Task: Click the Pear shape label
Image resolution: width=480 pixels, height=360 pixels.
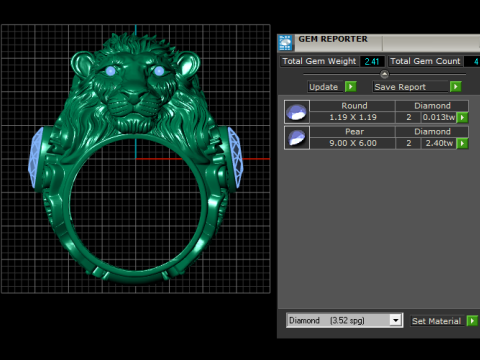Action: (353, 132)
